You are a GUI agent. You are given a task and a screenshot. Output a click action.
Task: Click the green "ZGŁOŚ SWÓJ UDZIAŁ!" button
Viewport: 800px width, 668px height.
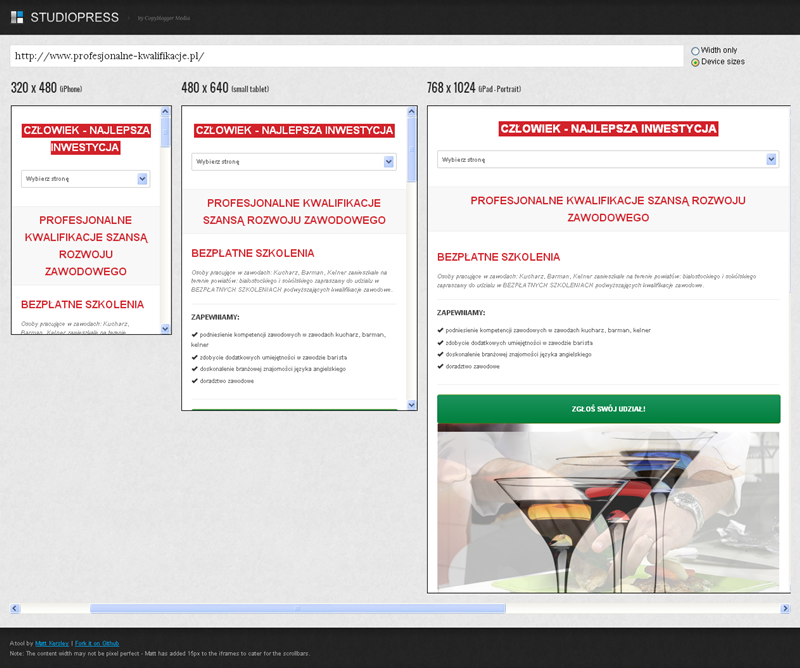click(608, 409)
